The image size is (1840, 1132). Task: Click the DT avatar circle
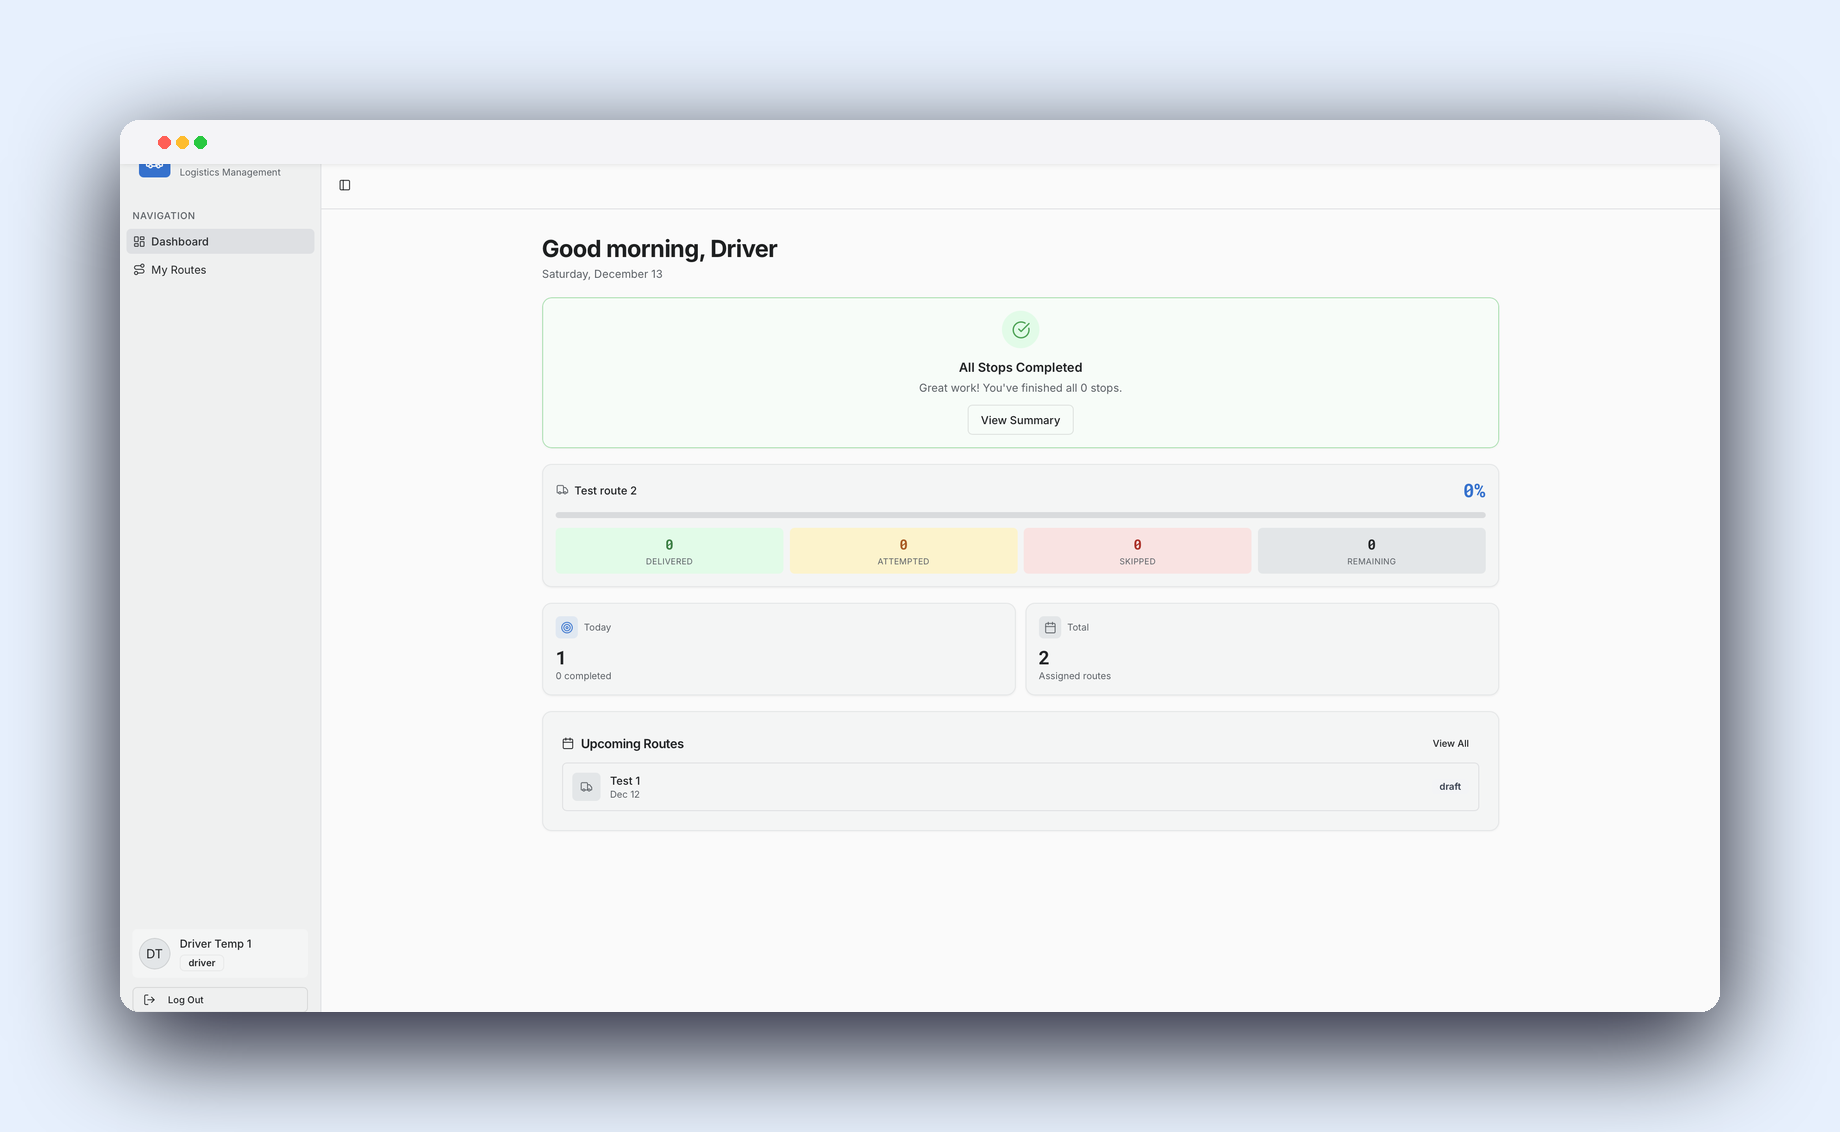pyautogui.click(x=154, y=954)
